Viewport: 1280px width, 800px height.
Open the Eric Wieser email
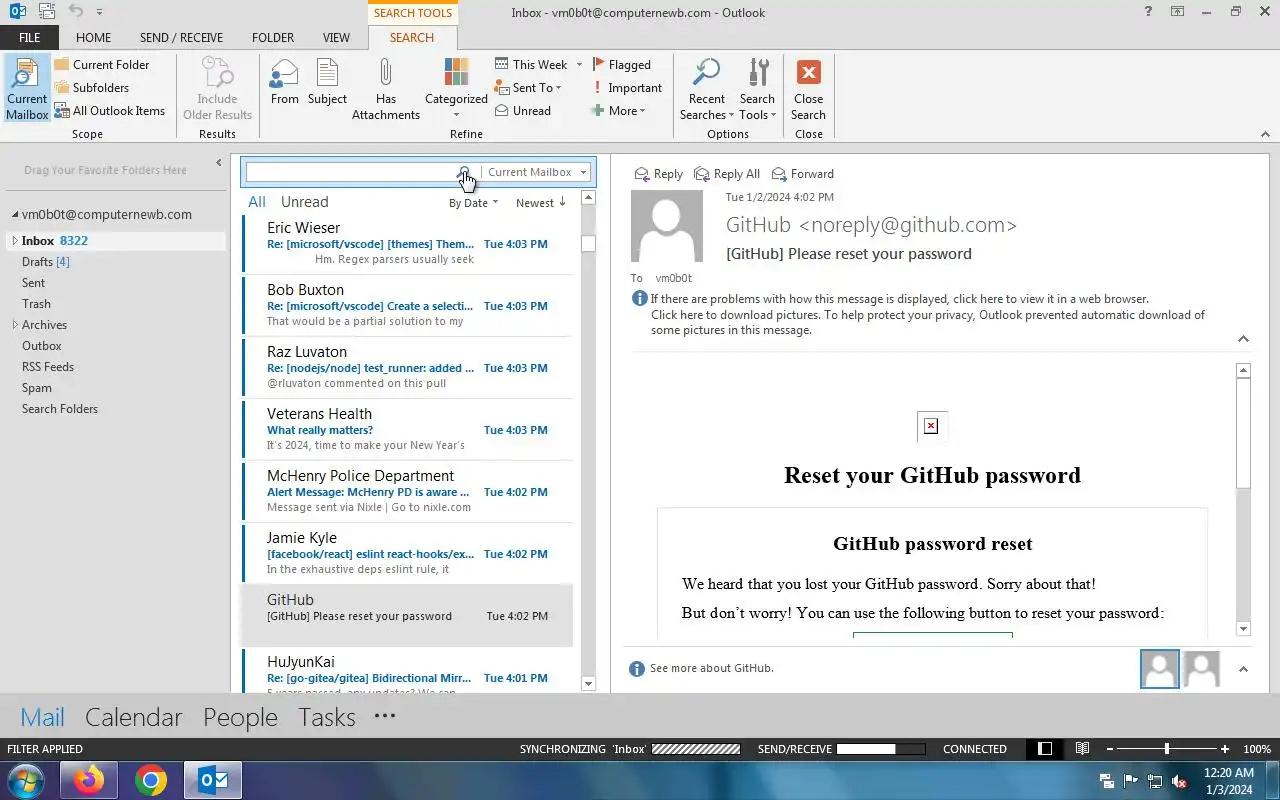(407, 243)
